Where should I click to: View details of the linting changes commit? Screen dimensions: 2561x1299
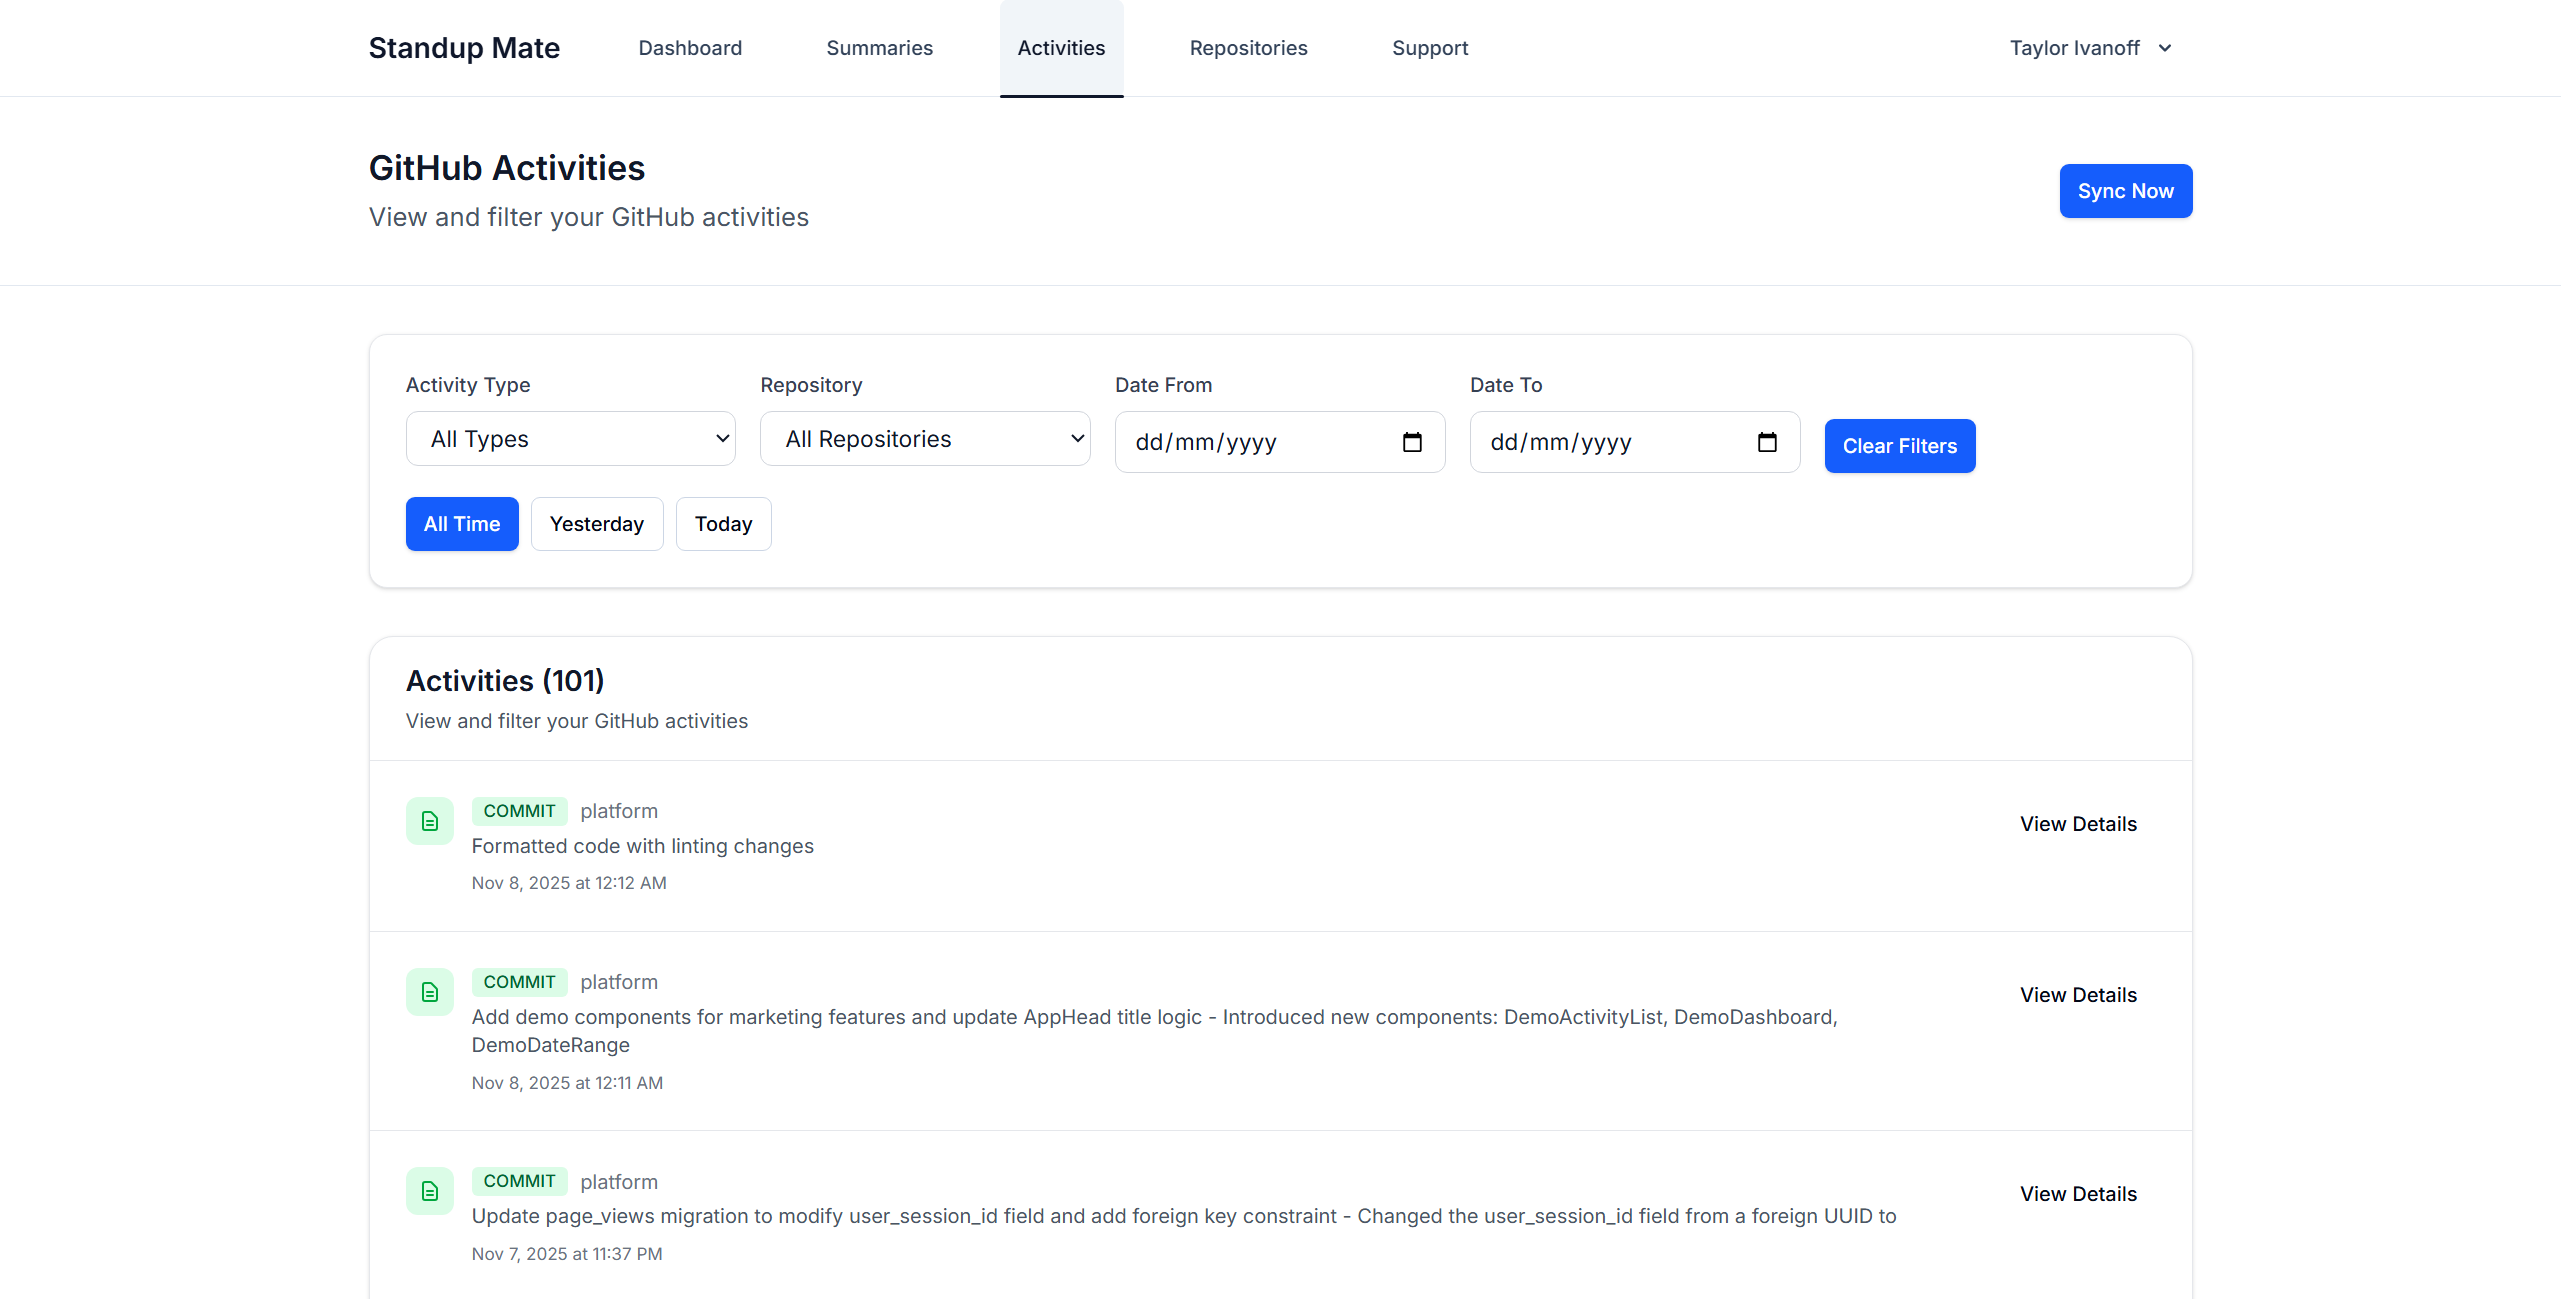(x=2077, y=824)
